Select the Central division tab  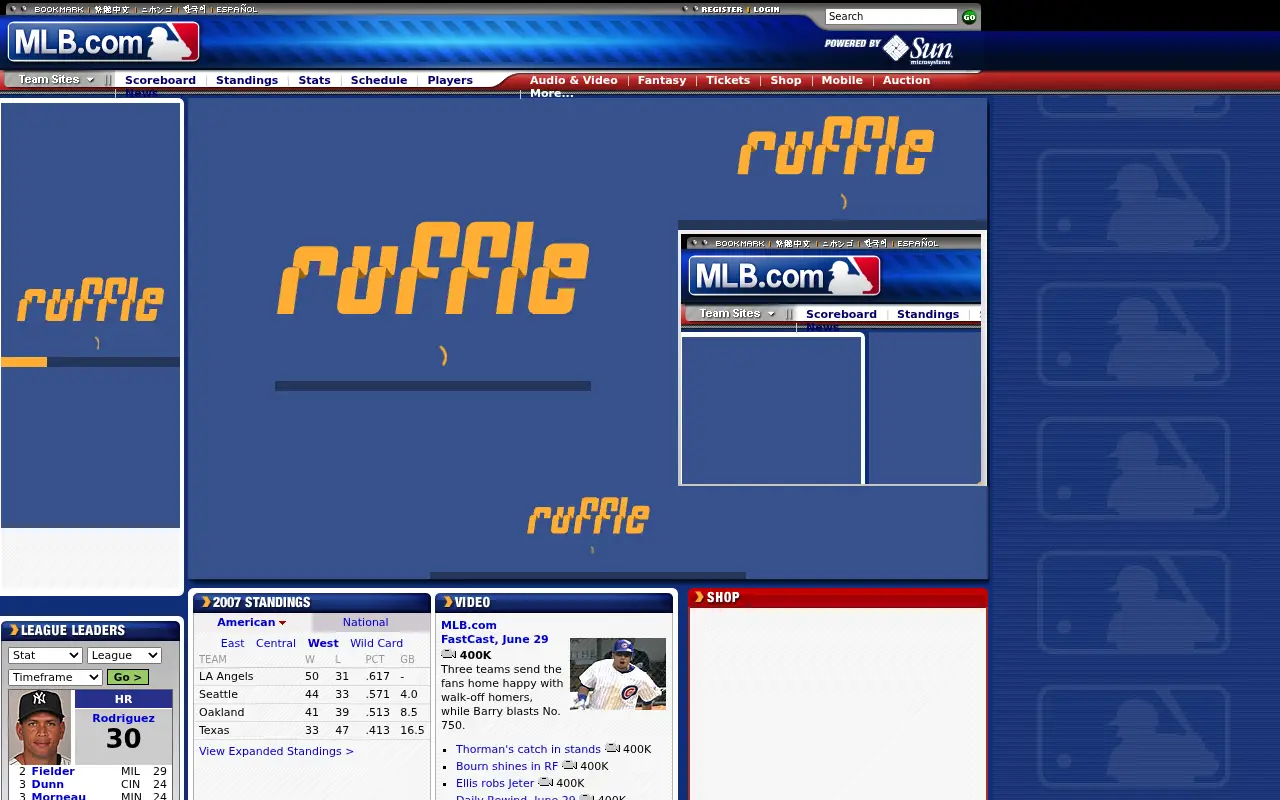click(x=276, y=643)
